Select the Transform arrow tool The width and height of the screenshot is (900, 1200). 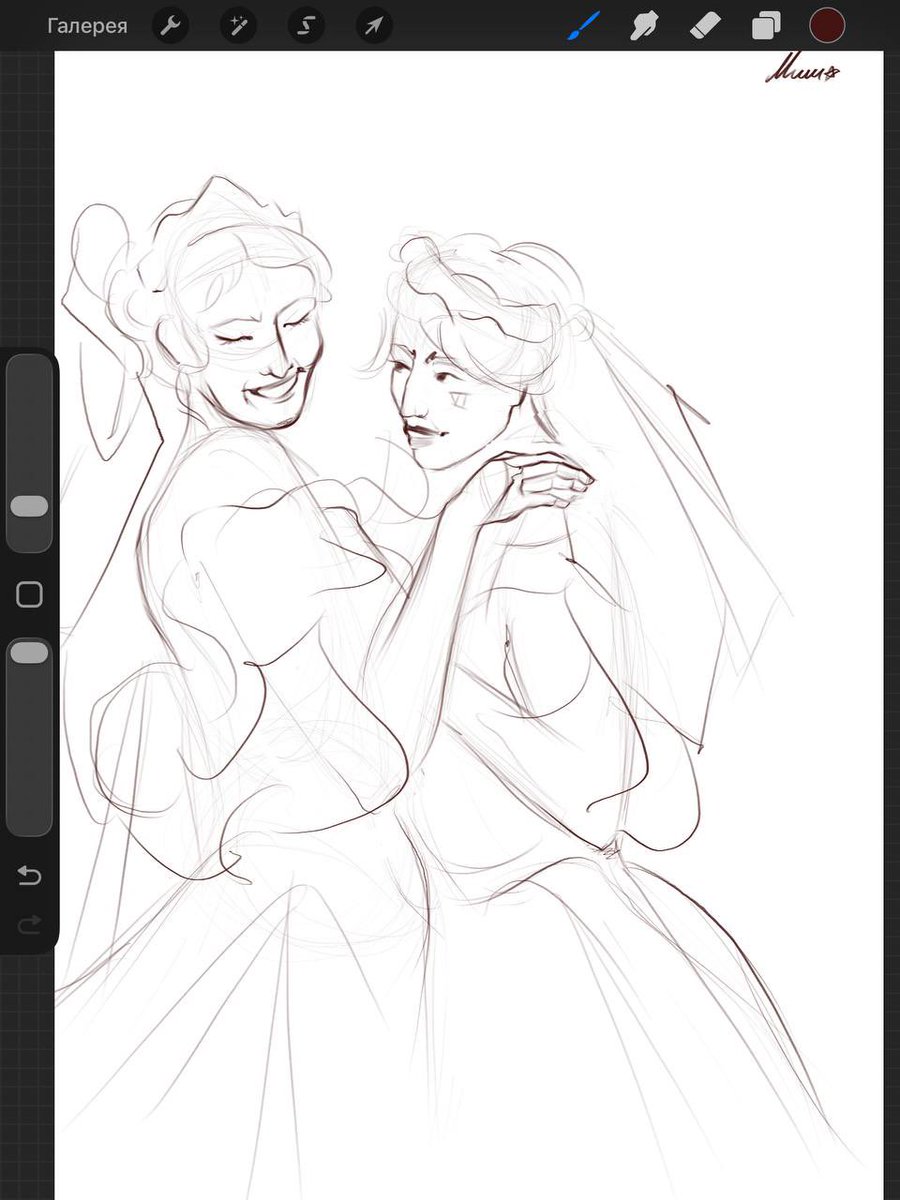372,26
